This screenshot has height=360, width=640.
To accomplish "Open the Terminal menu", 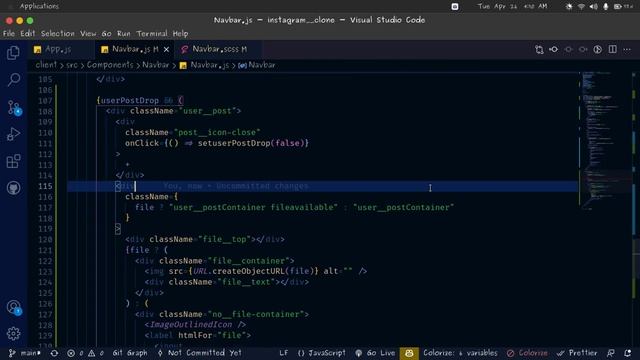I will (x=152, y=33).
